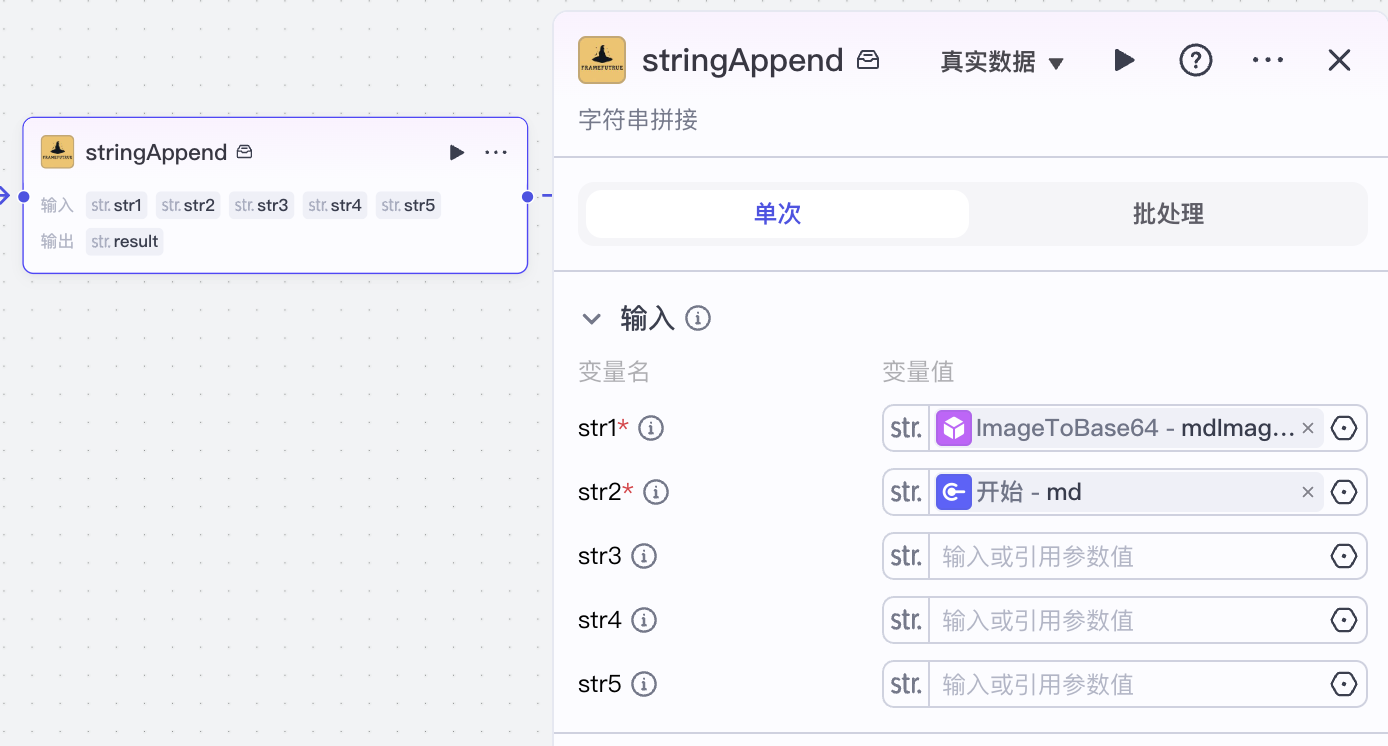Open the help question mark icon
This screenshot has height=746, width=1388.
pyautogui.click(x=1195, y=60)
